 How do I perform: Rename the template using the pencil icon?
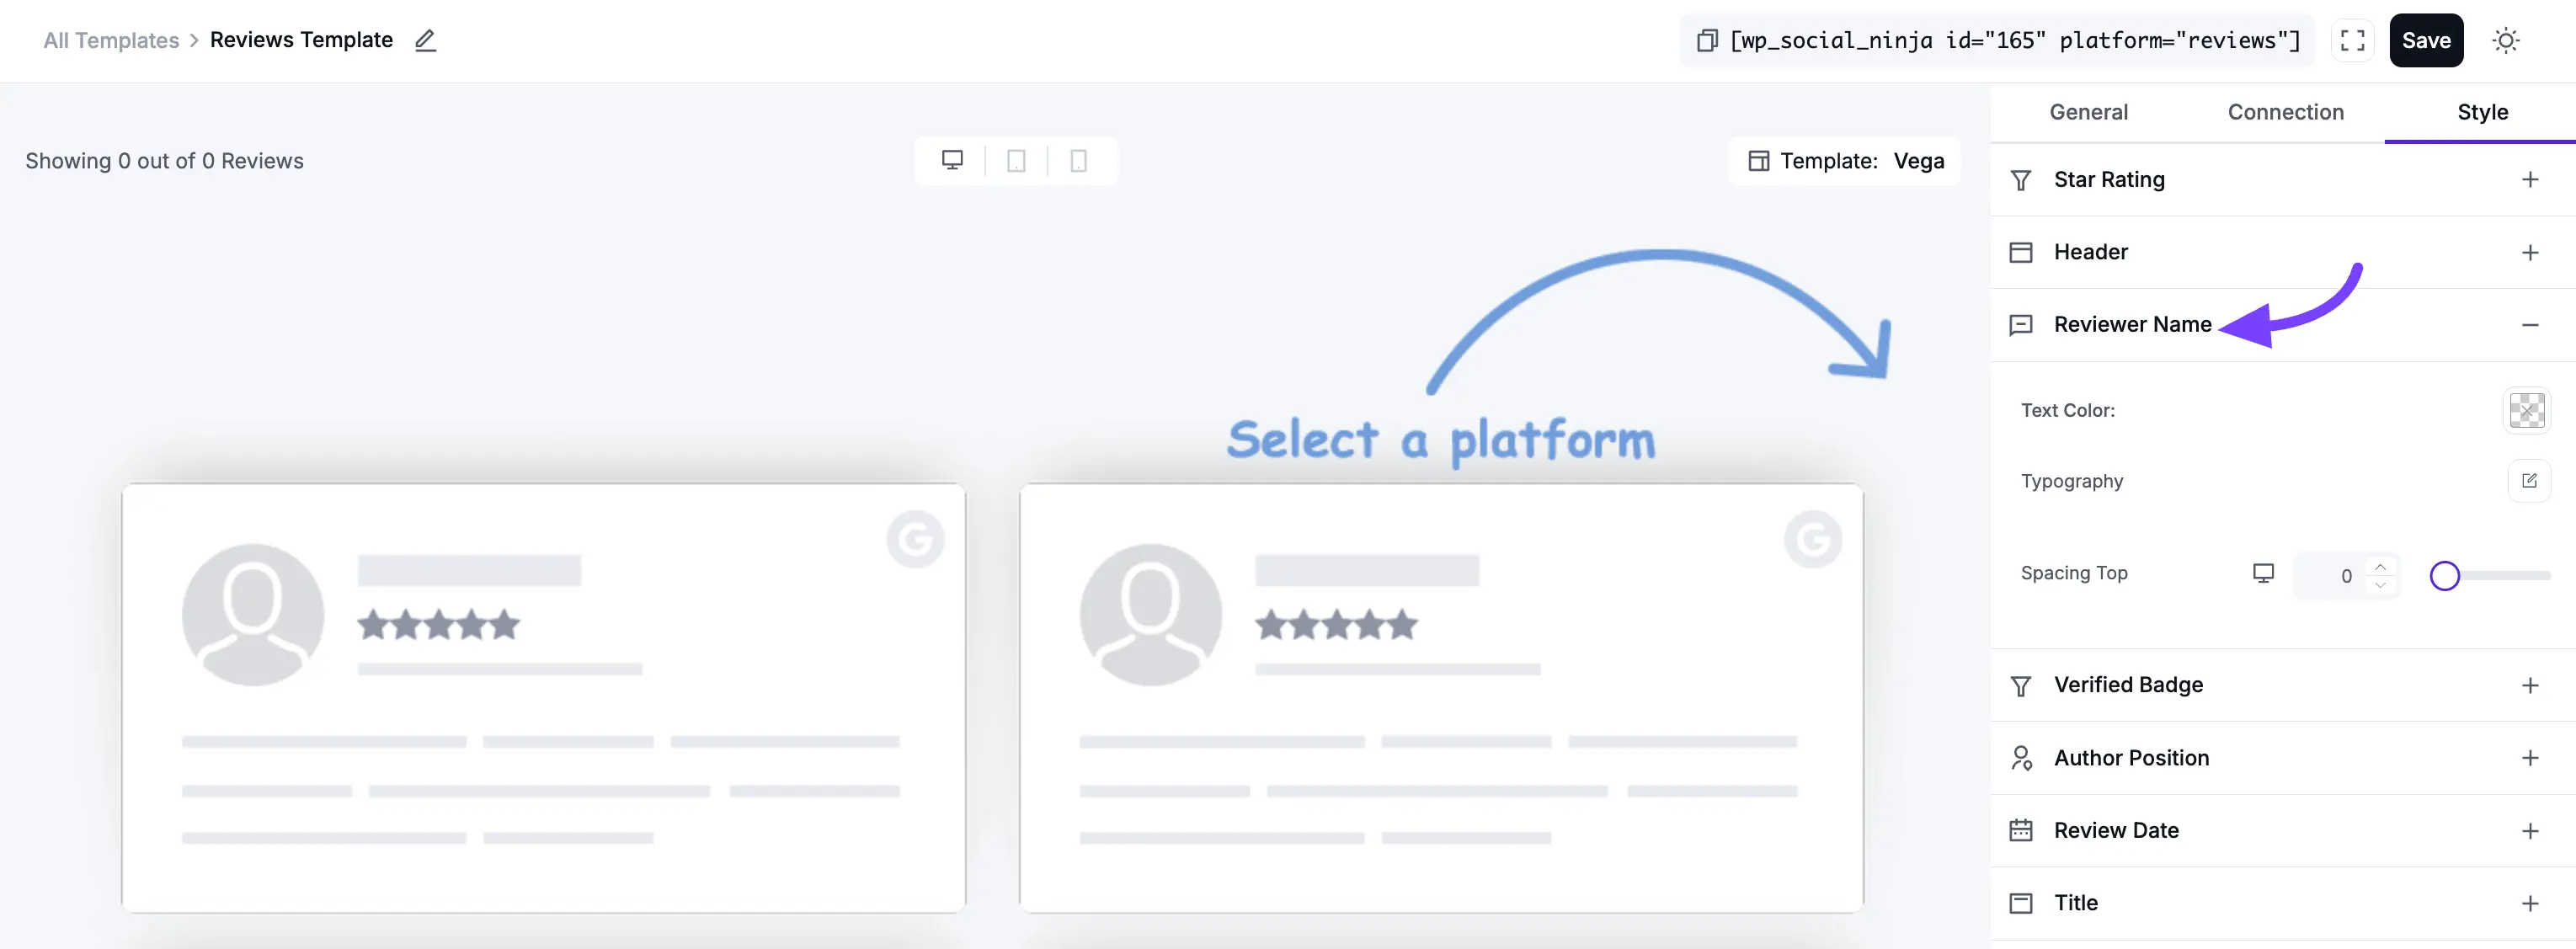point(425,40)
